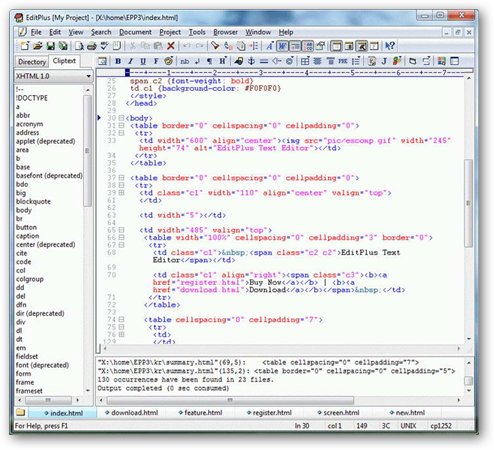Screen dimensions: 494x450
Task: Run the spell check ABC icon
Action: (104, 46)
